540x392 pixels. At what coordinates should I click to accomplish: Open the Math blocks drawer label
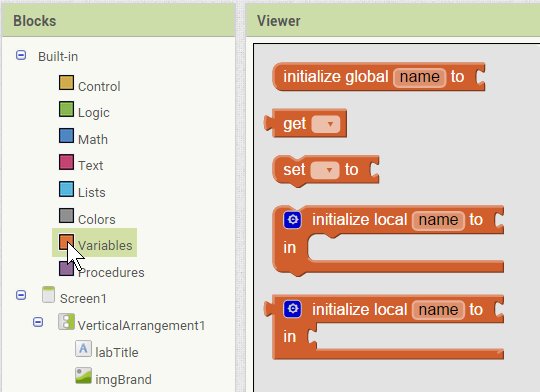tap(93, 140)
